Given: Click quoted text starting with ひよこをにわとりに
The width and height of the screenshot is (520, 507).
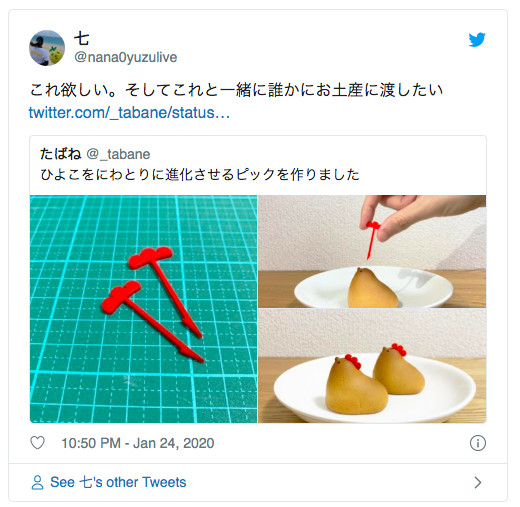Looking at the screenshot, I should 200,175.
